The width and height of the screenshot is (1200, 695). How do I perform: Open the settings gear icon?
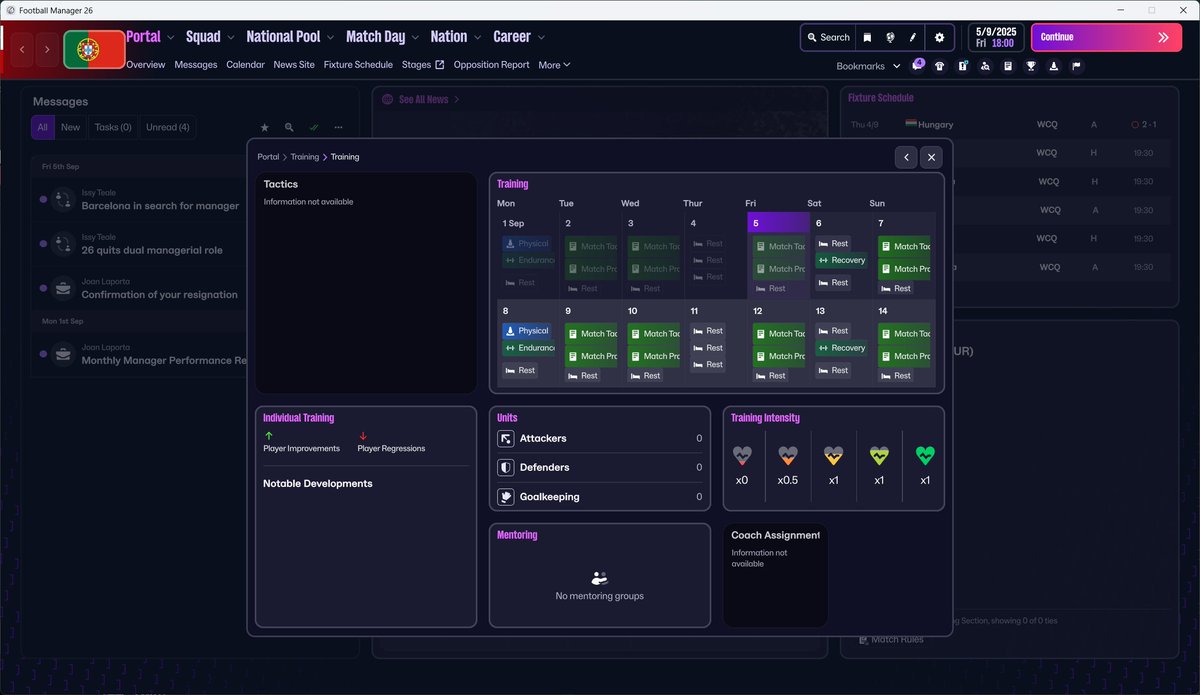939,37
